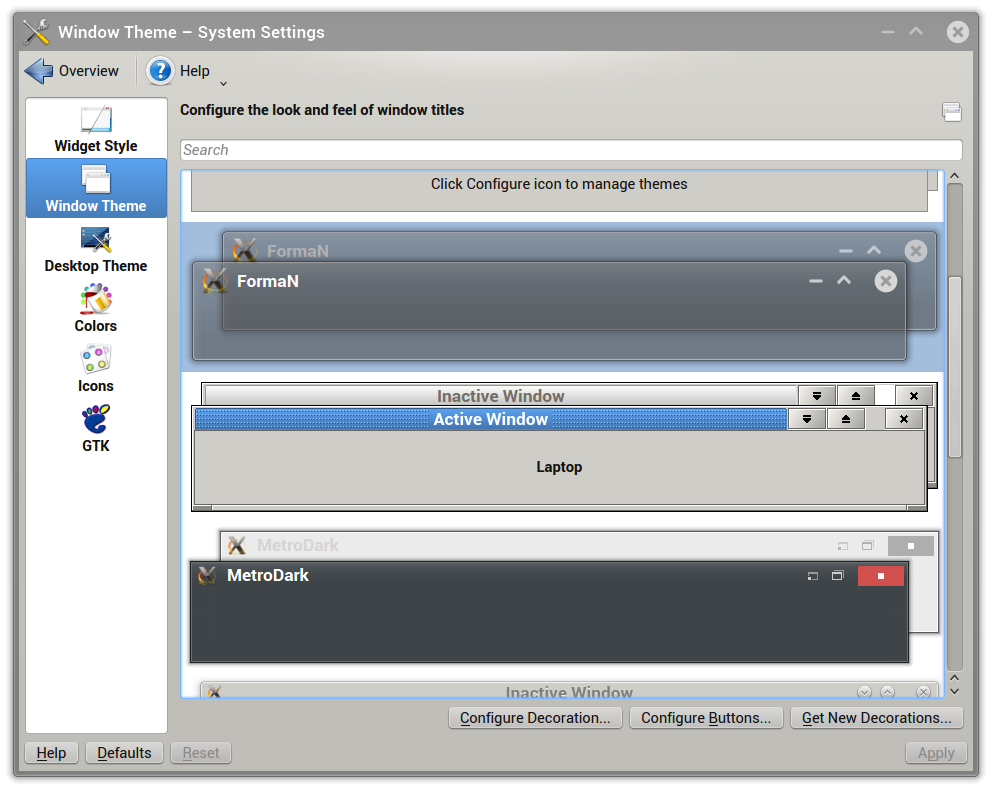Click the maximize arrow on Laptop Inactive Window

[x=856, y=396]
